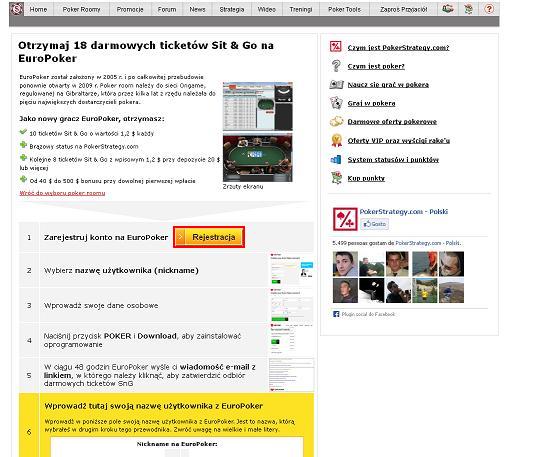
Task: Click the PokerStrategy logo in the Facebook box
Action: [345, 219]
